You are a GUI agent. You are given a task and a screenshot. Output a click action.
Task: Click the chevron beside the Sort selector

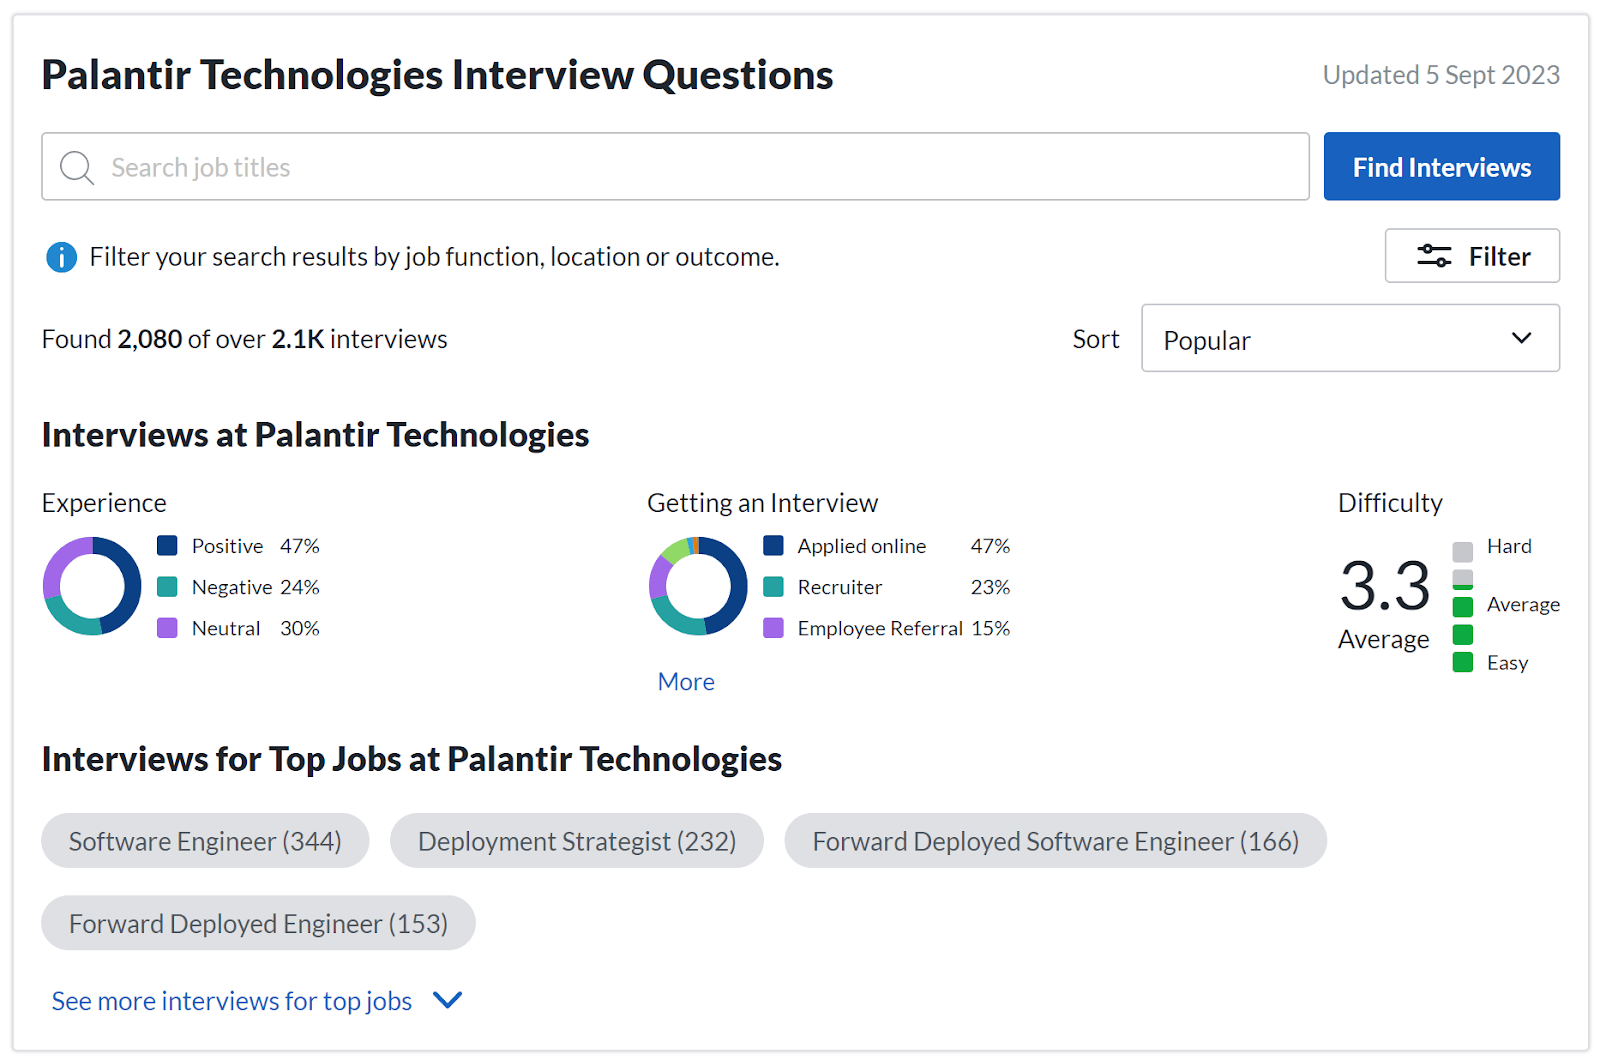tap(1521, 338)
